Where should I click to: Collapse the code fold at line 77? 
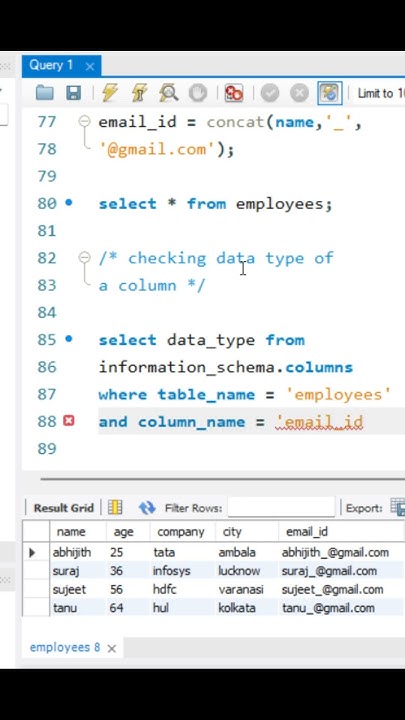(84, 121)
